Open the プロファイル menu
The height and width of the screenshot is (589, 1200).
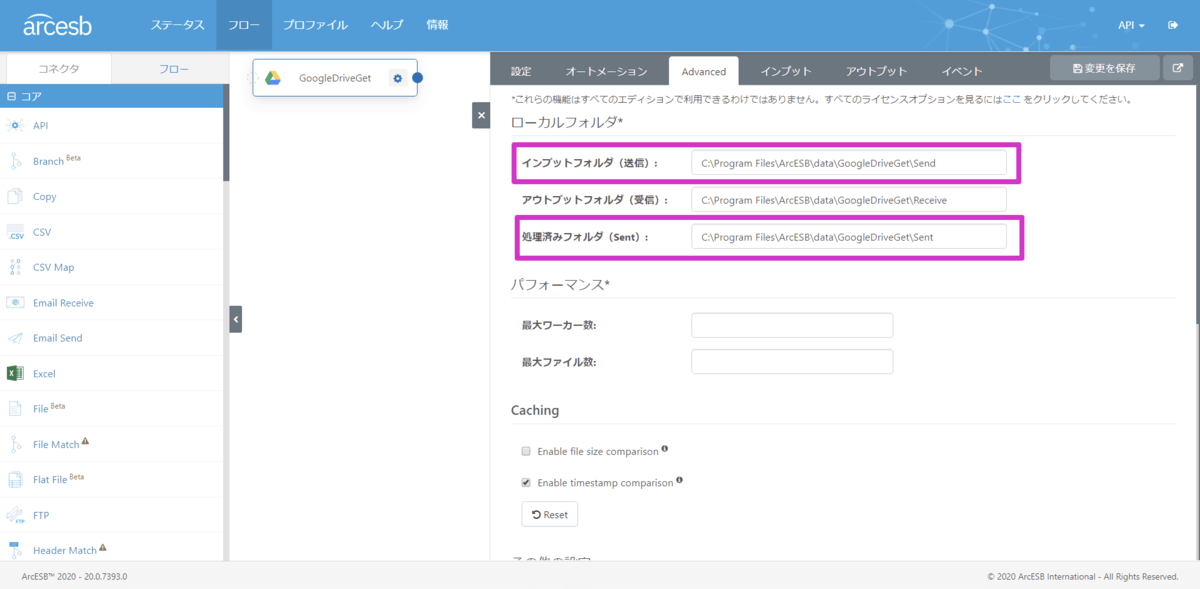point(315,25)
